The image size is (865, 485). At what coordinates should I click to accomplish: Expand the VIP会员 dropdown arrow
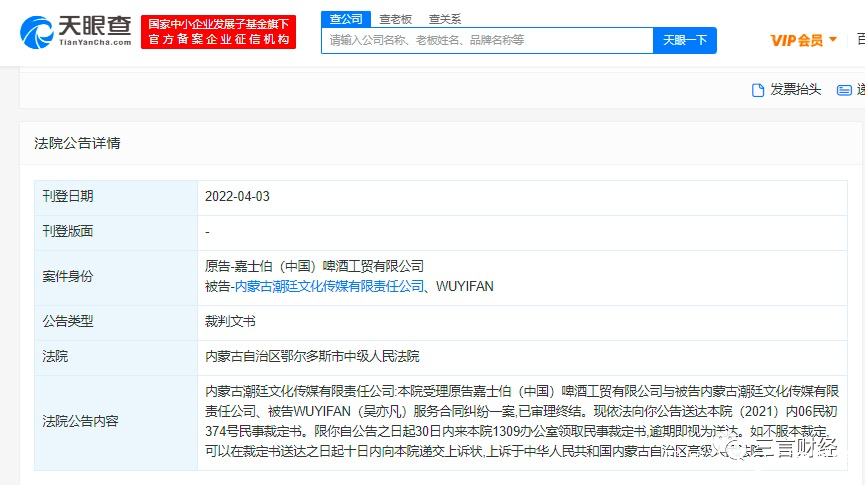pos(833,39)
